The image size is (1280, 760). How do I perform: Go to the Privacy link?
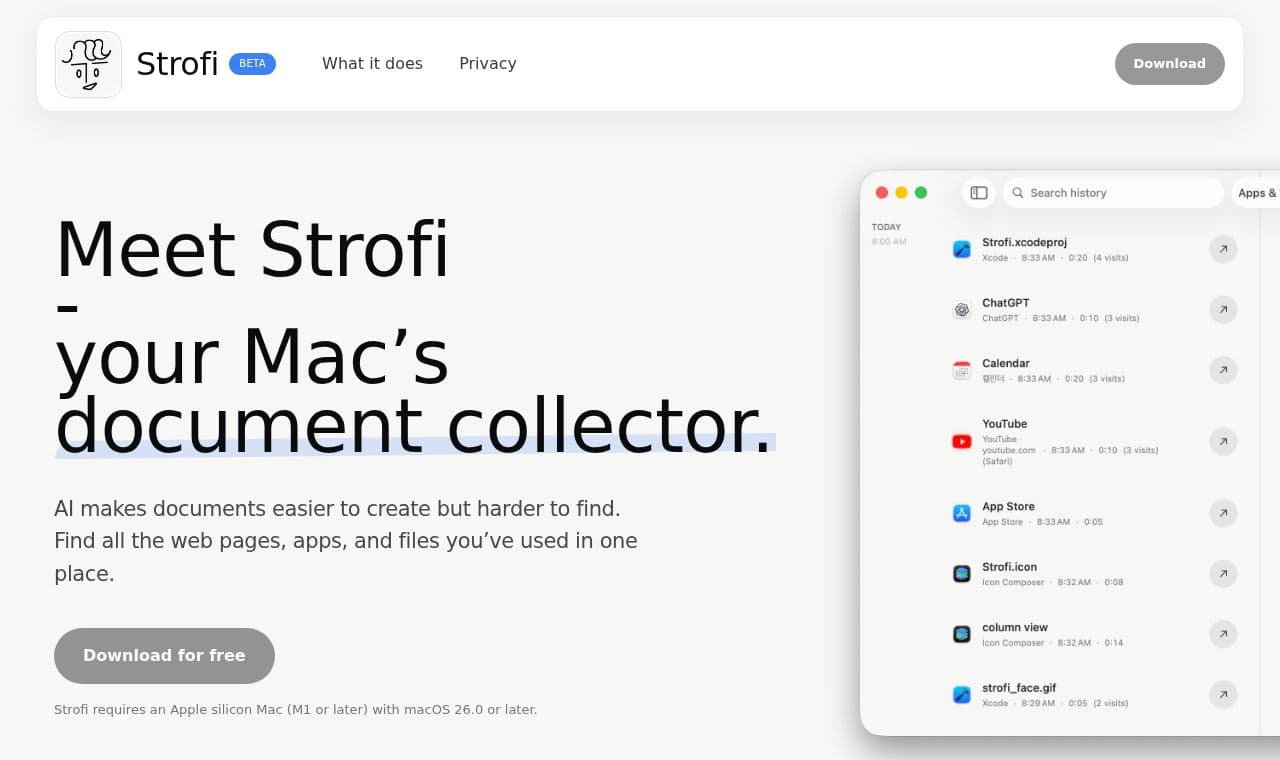click(x=488, y=64)
